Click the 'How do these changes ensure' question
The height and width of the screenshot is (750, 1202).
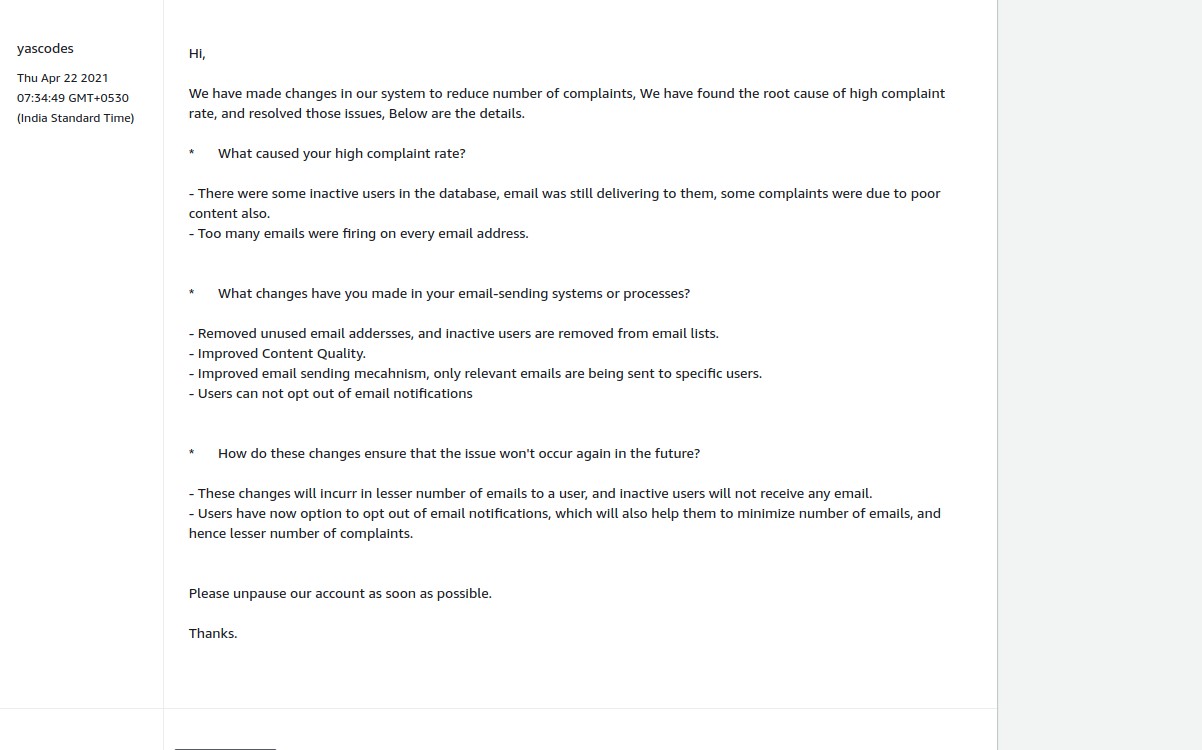[x=458, y=454]
